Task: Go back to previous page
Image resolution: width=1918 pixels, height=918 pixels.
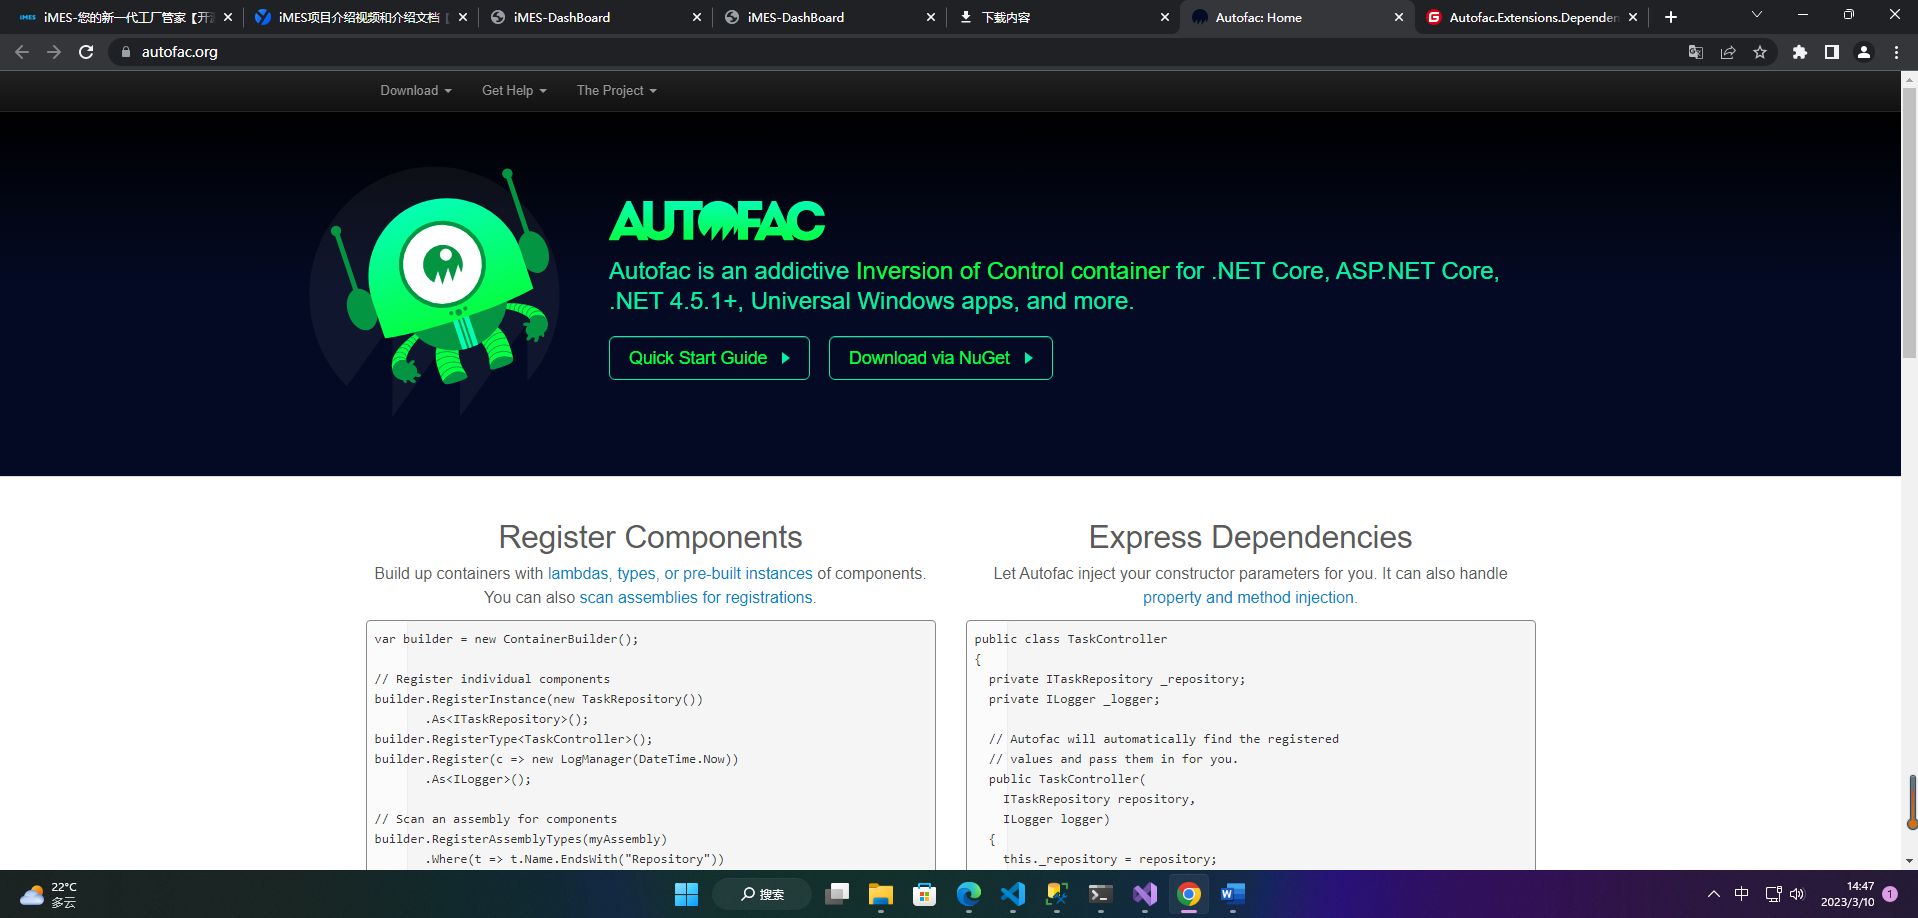Action: click(x=22, y=52)
